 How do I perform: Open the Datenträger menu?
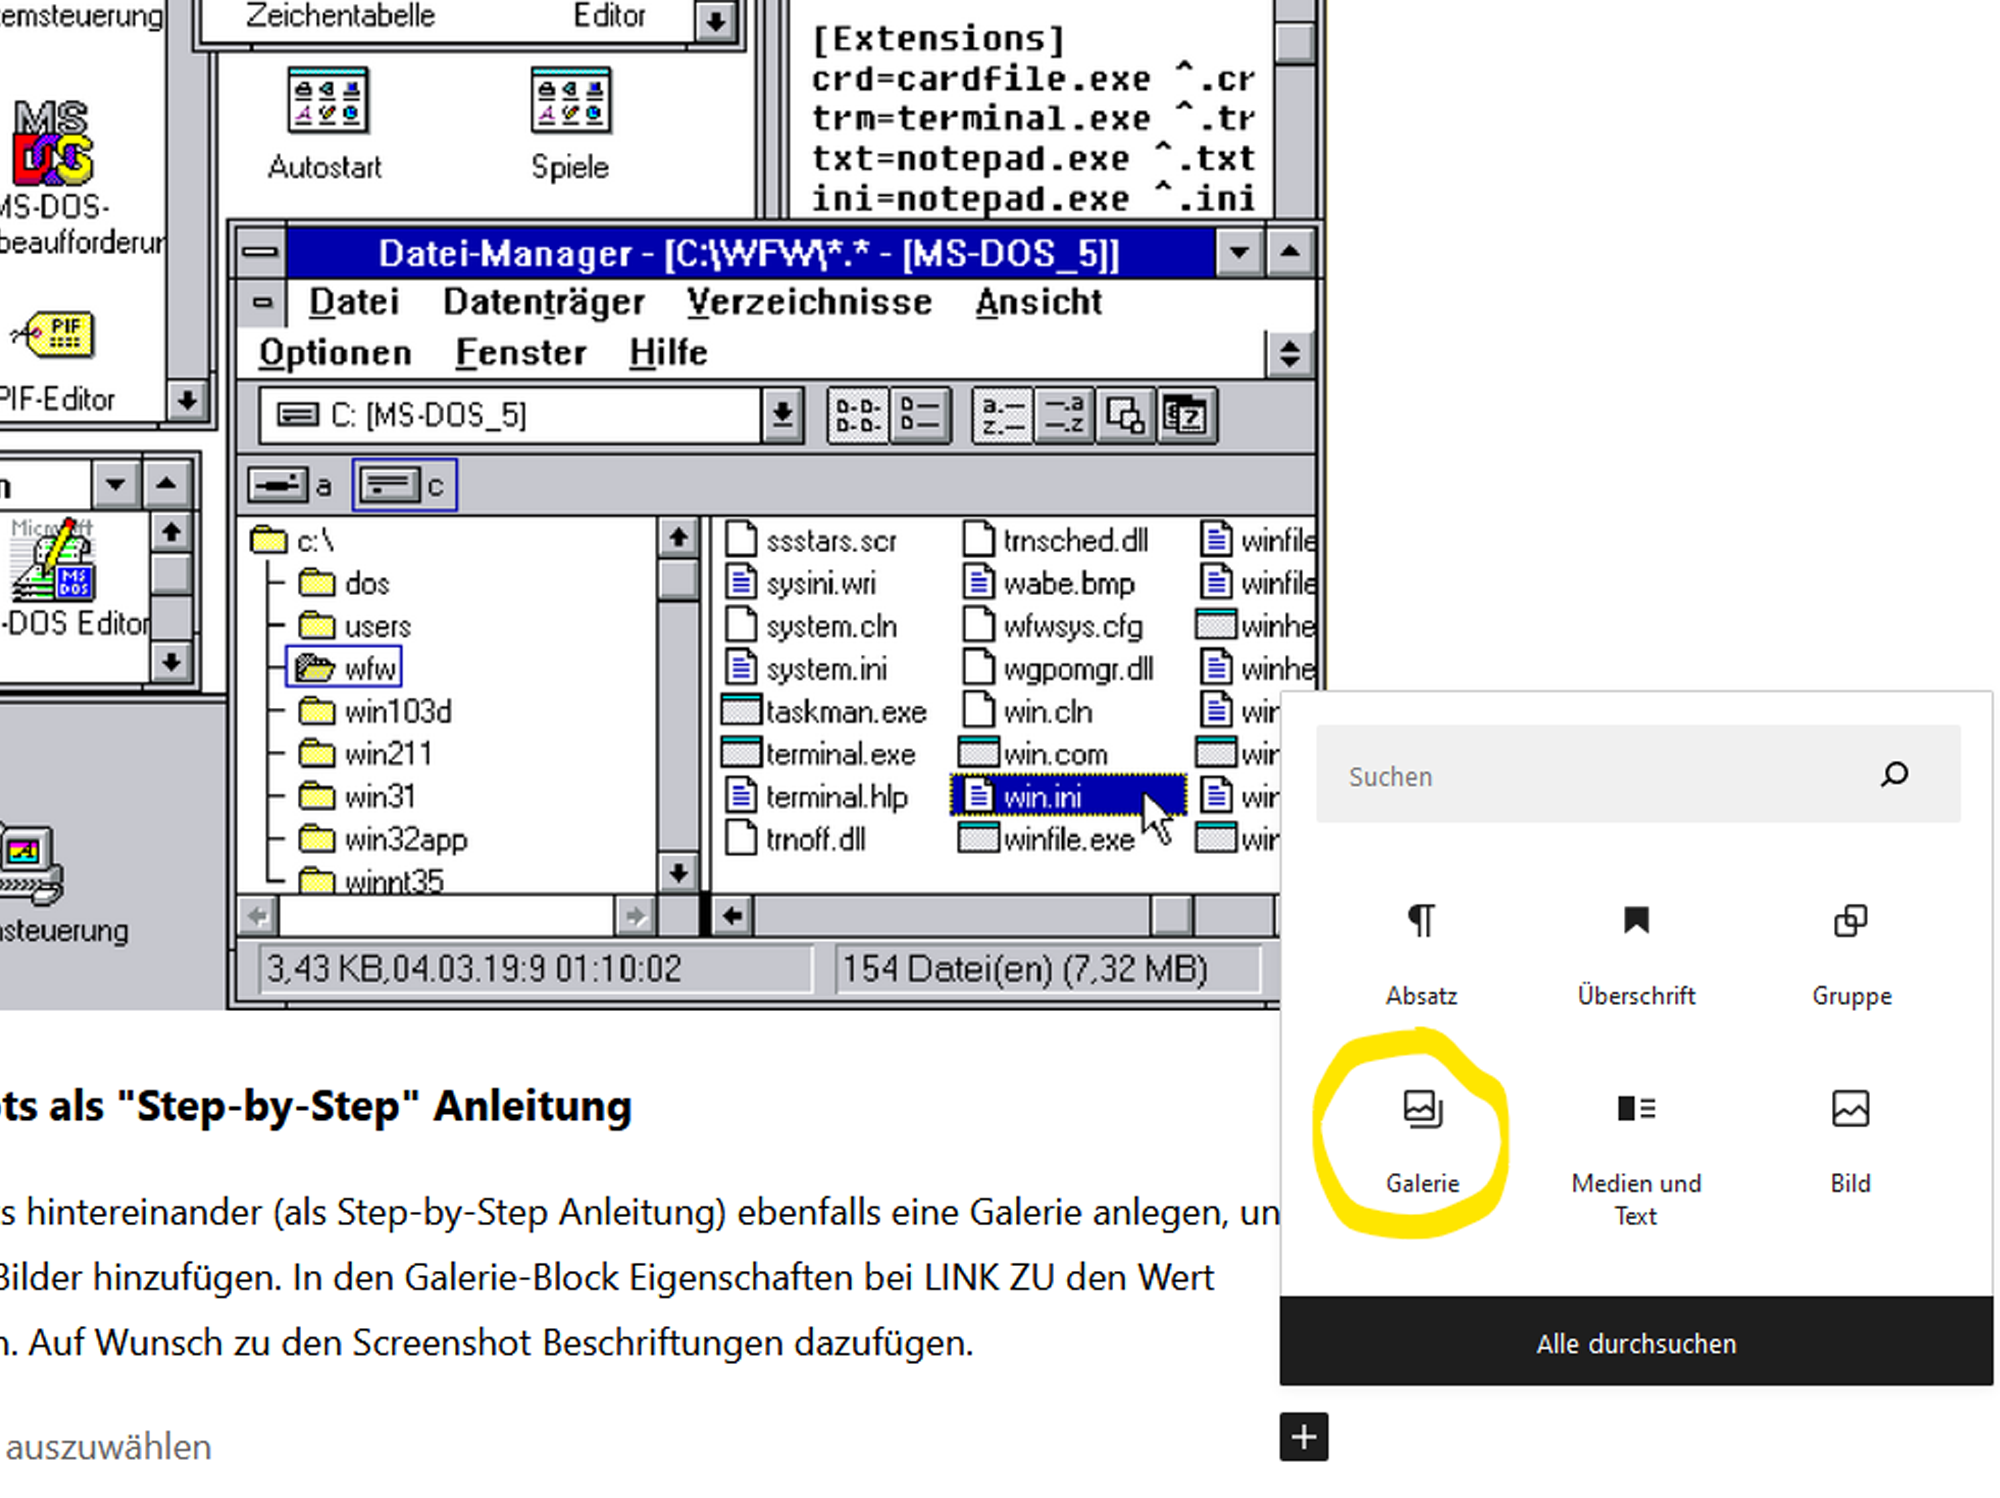point(544,302)
